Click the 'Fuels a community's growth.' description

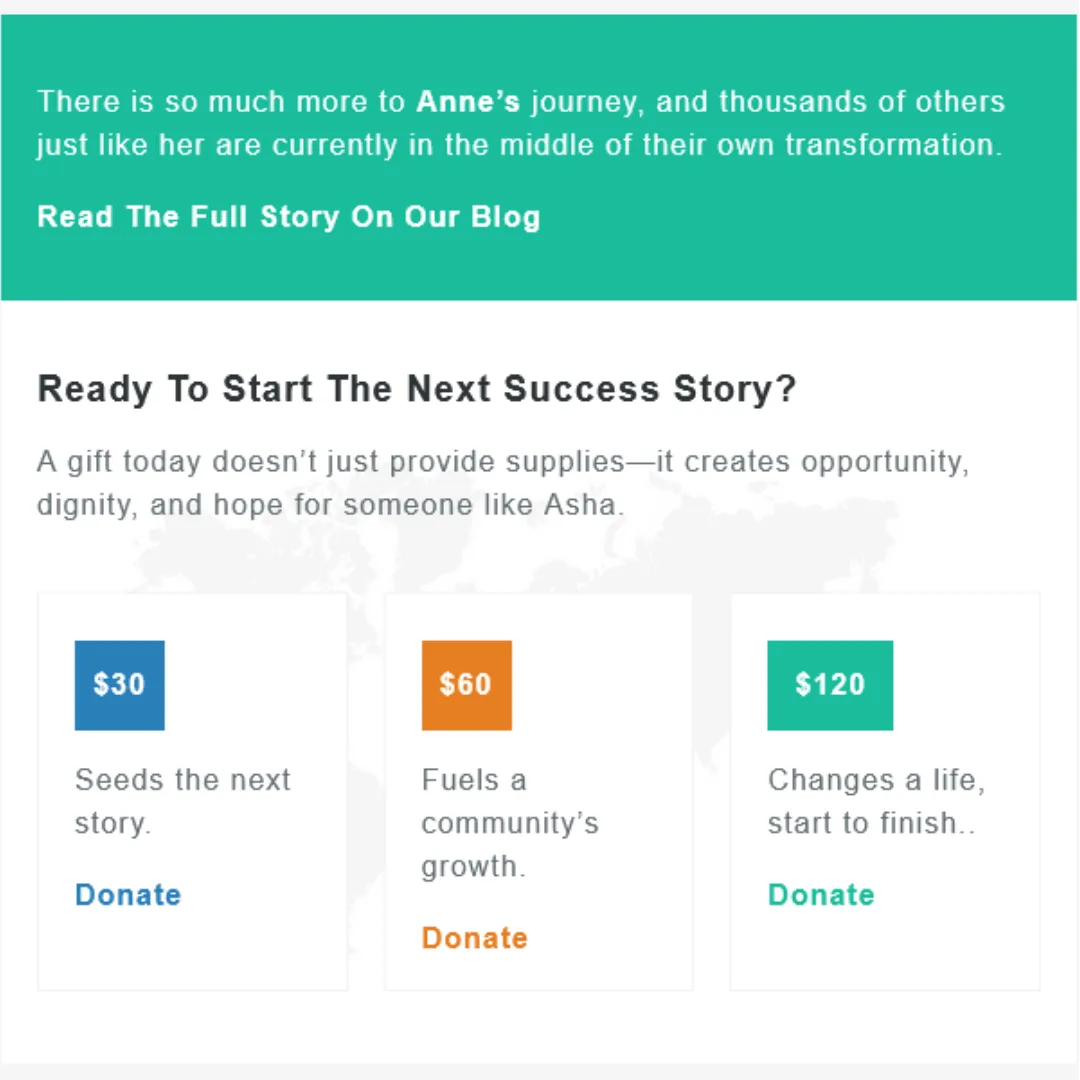coord(509,822)
